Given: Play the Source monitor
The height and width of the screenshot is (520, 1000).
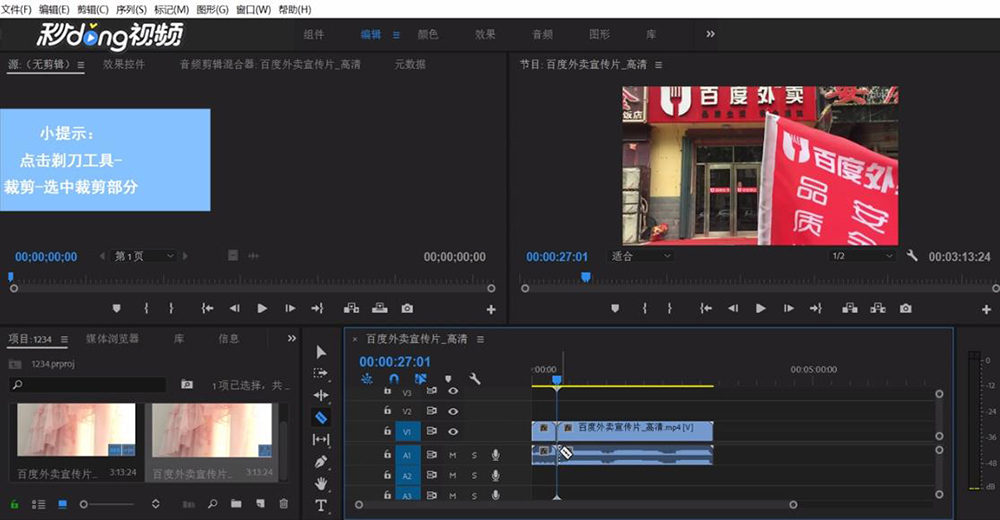Looking at the screenshot, I should click(x=262, y=308).
